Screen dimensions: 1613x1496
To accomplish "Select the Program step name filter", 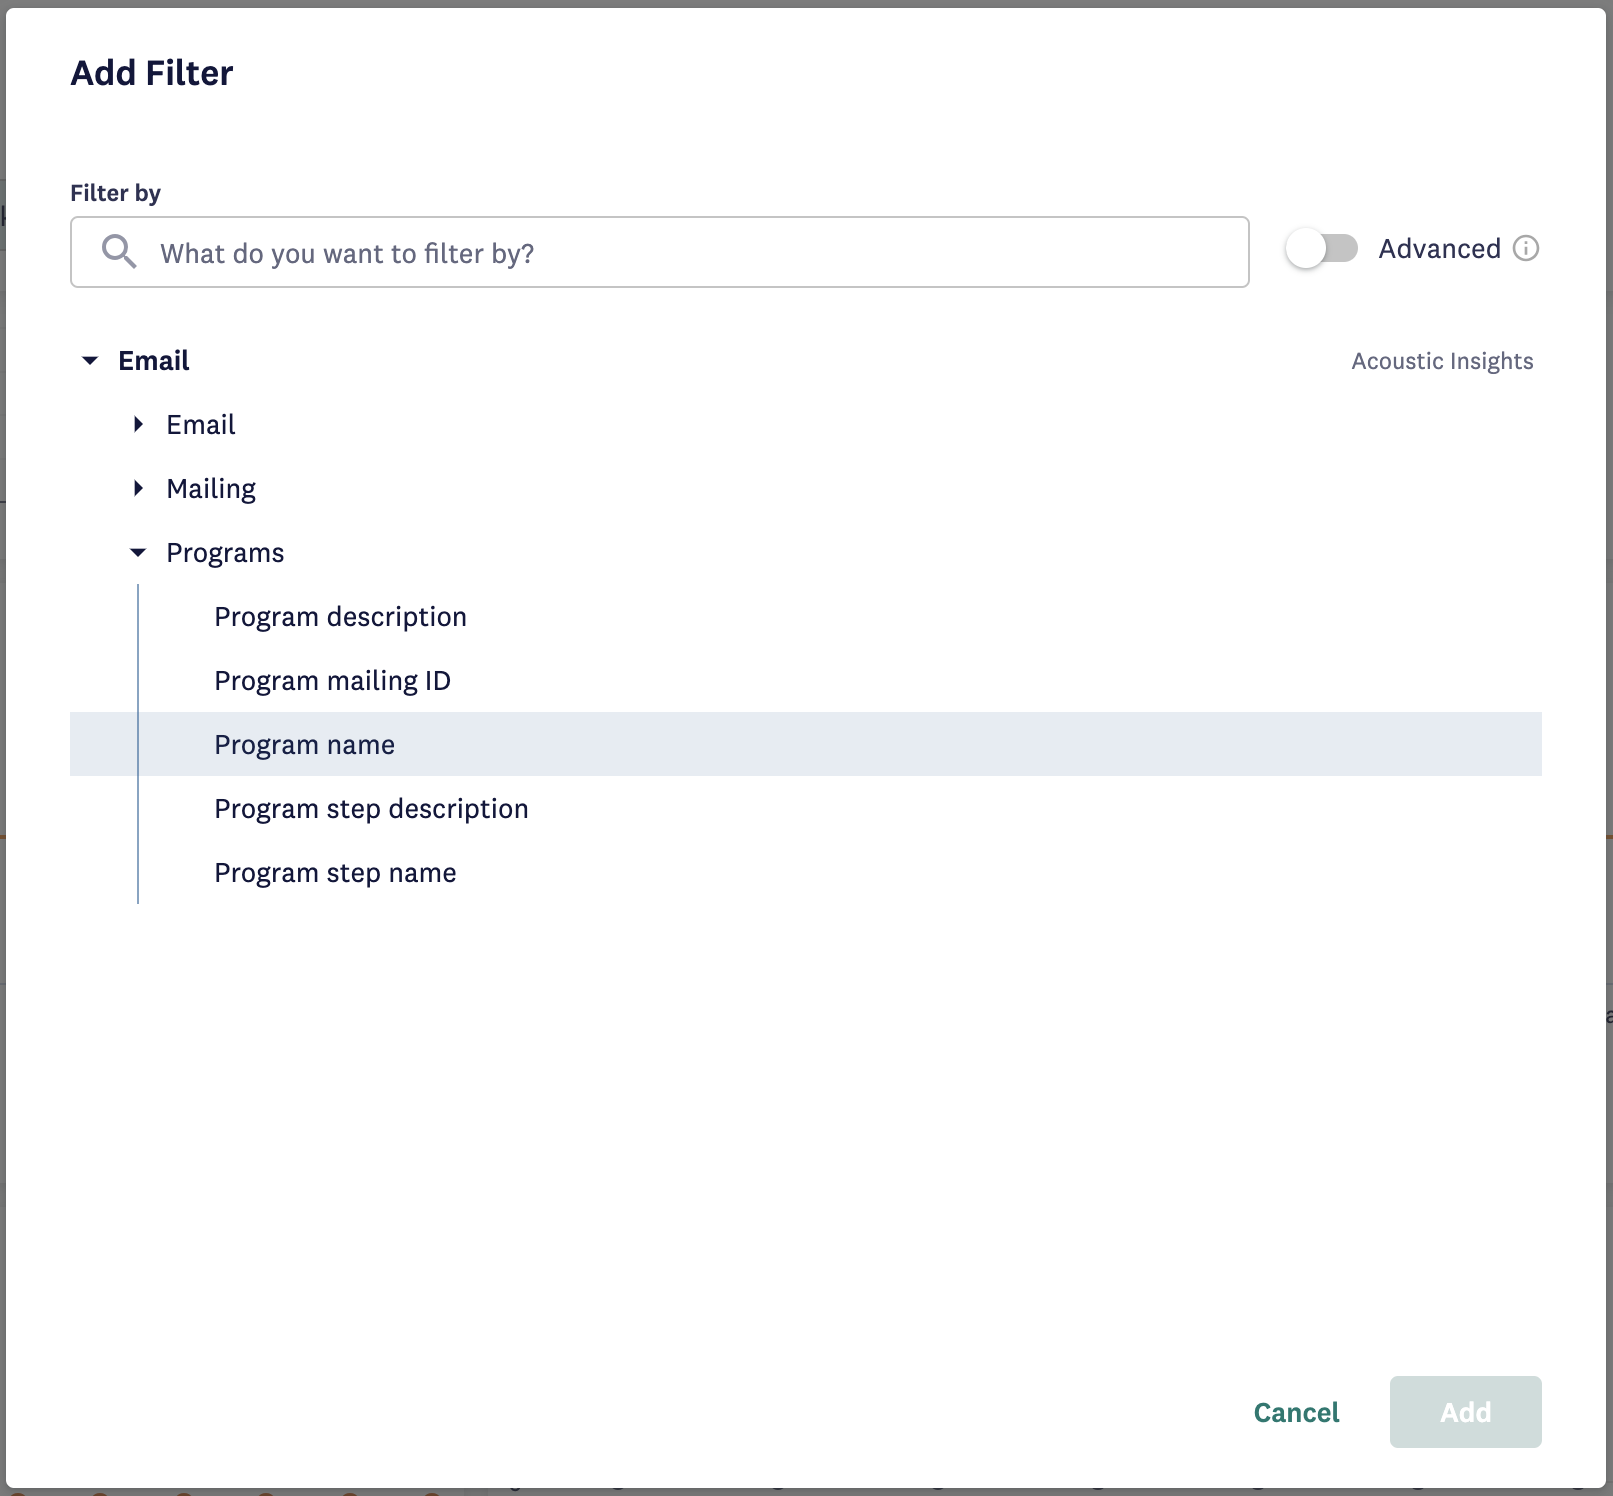I will pos(335,873).
